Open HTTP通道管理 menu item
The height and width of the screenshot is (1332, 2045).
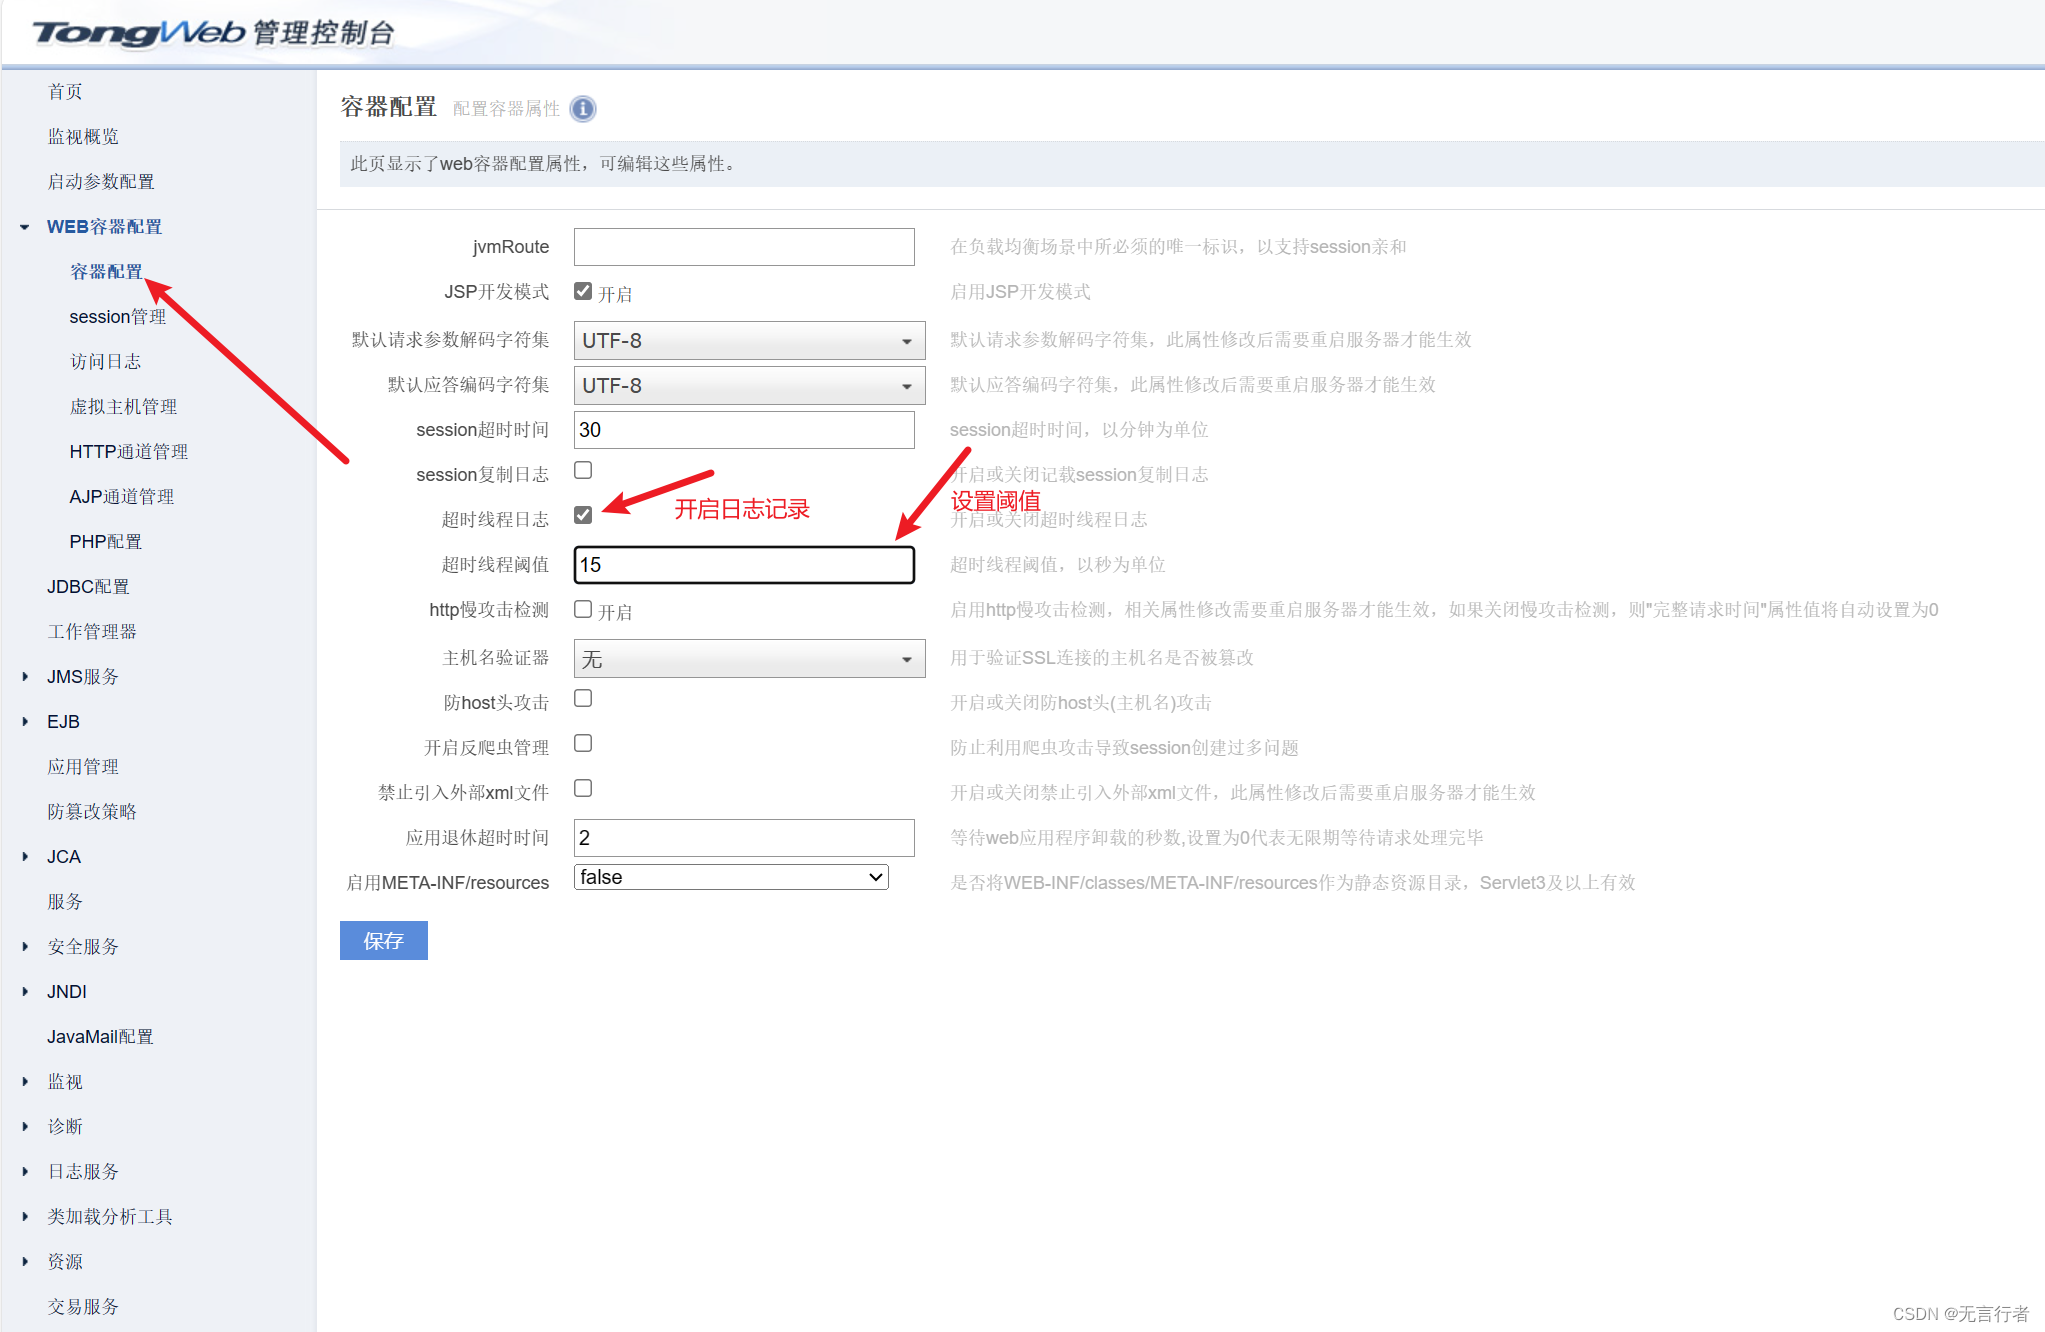coord(128,452)
